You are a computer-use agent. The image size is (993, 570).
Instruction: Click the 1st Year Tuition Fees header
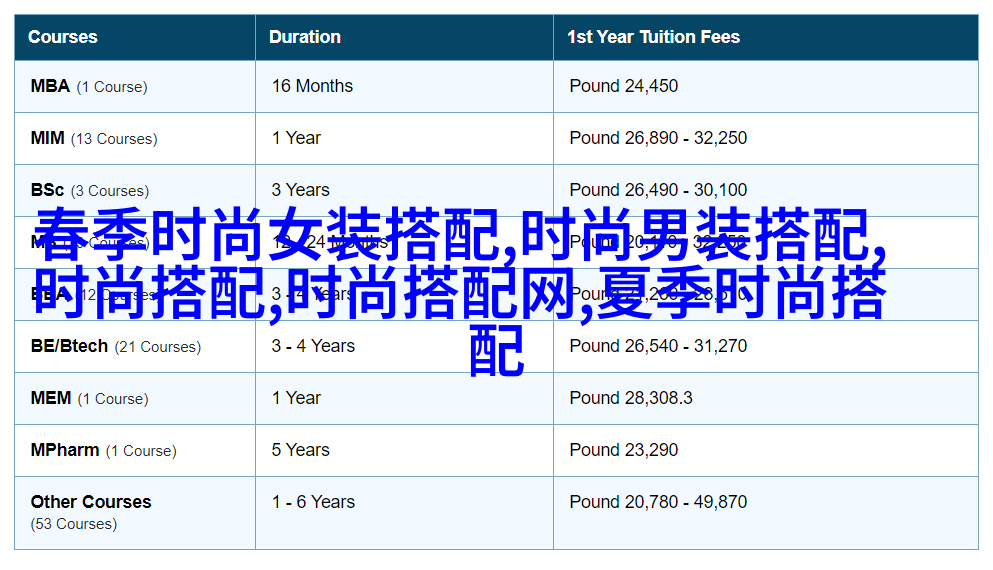coord(653,37)
